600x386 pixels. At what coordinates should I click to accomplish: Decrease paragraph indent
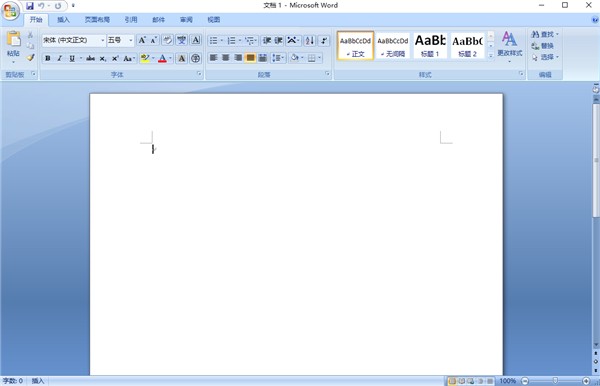coord(267,40)
